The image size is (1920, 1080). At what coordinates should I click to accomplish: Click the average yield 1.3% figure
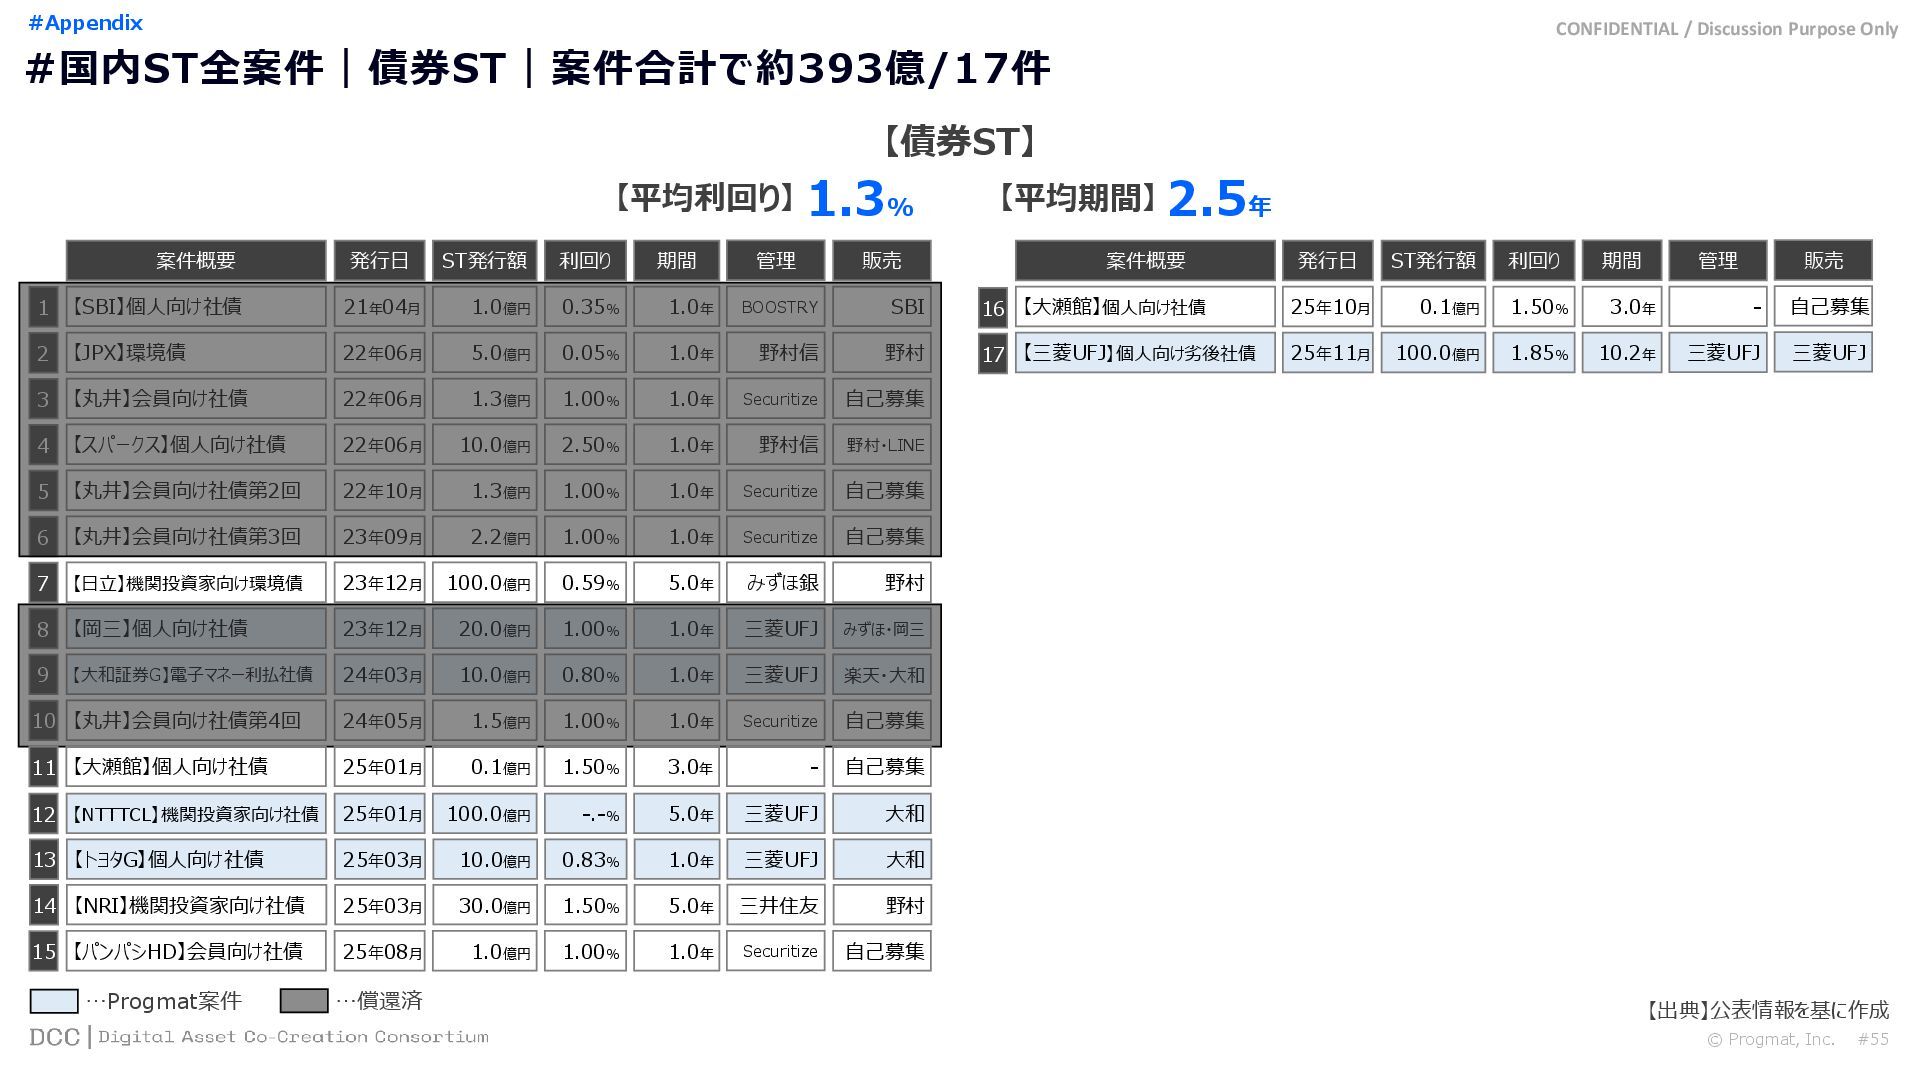click(860, 199)
